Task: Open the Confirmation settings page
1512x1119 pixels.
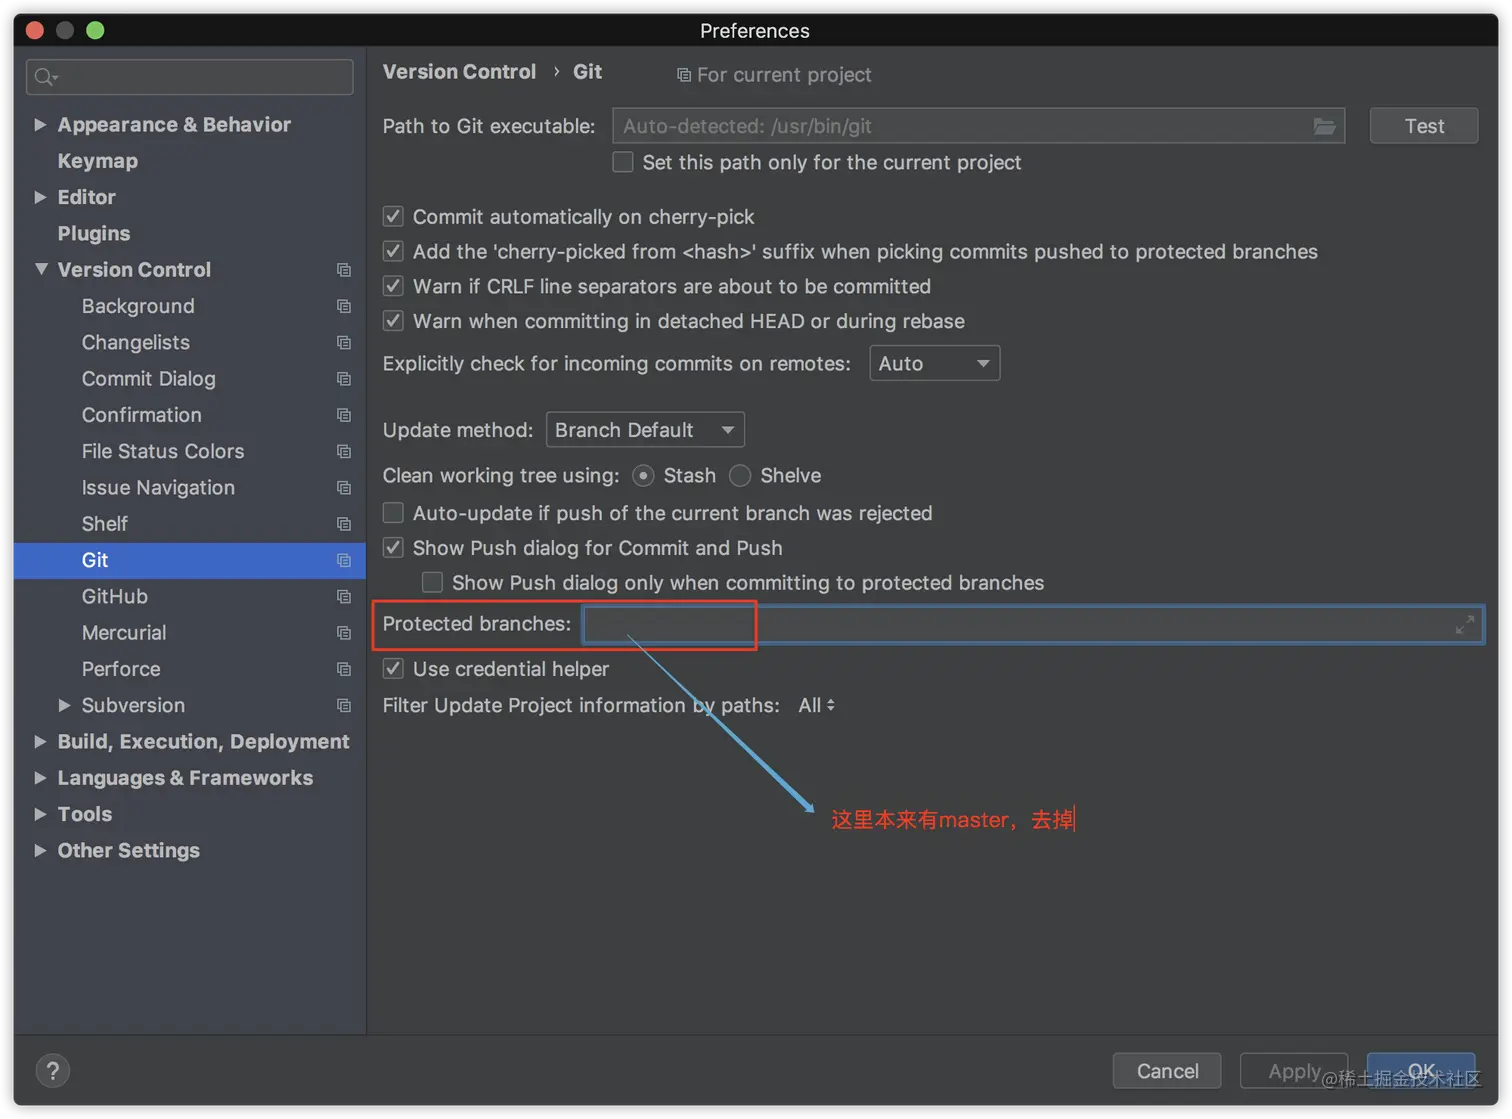Action: [x=142, y=414]
